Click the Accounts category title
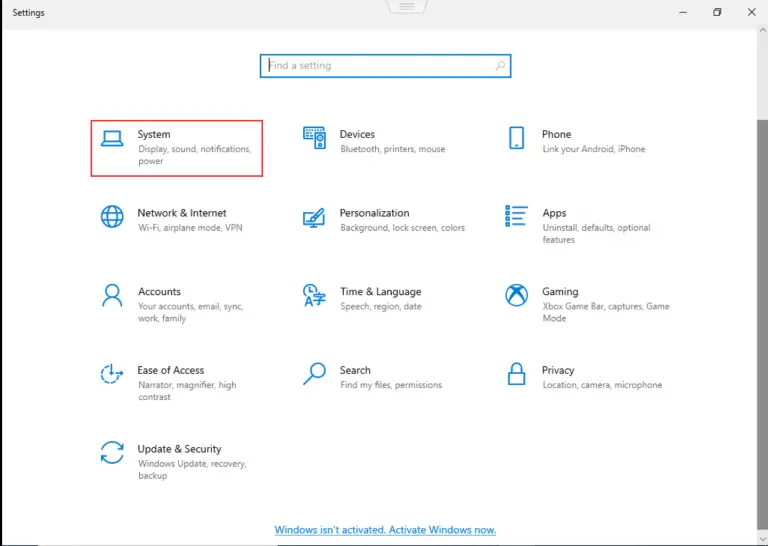This screenshot has width=768, height=546. click(x=159, y=292)
